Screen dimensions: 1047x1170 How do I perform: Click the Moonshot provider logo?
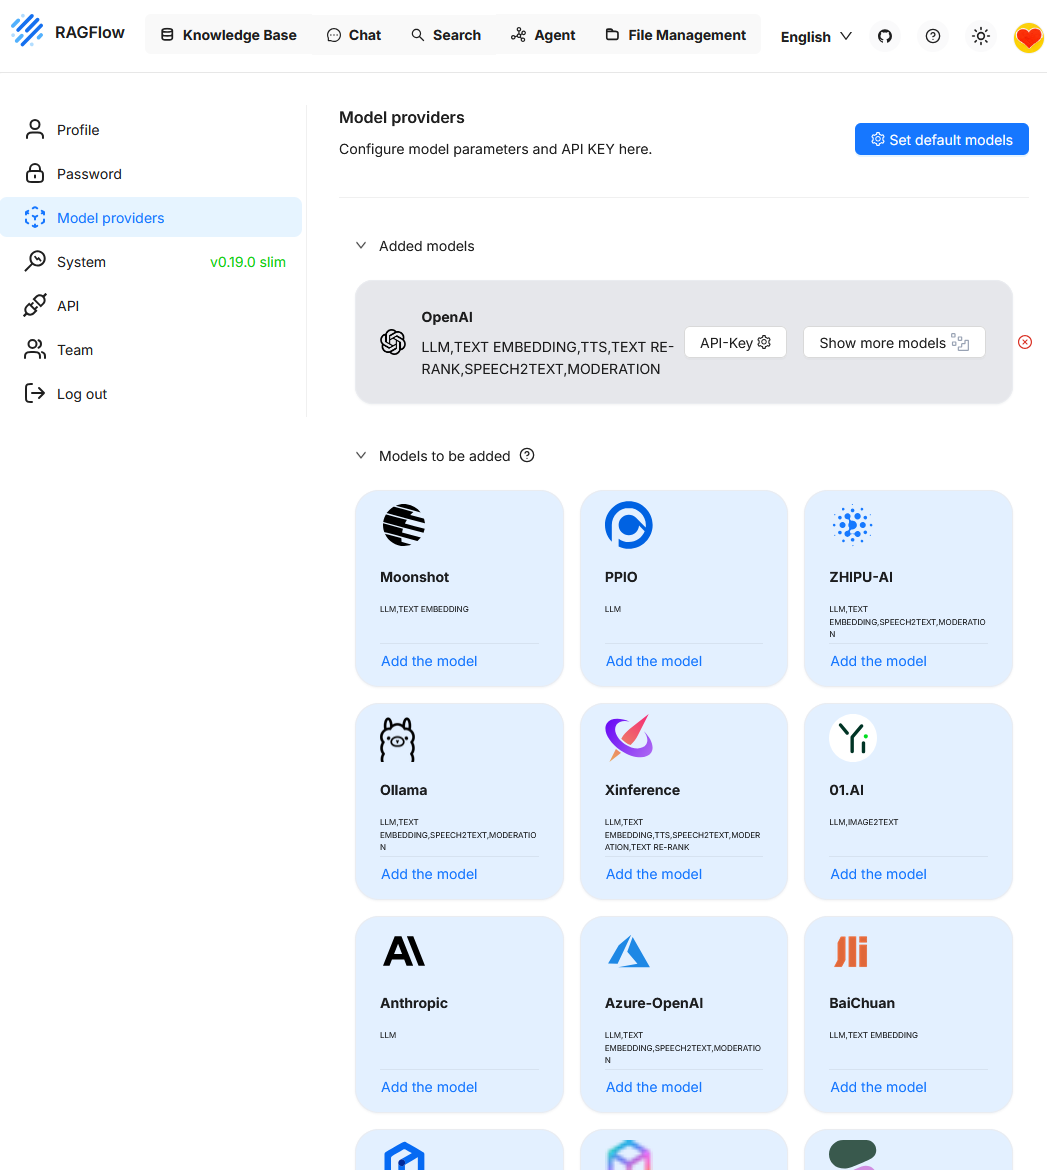tap(404, 525)
